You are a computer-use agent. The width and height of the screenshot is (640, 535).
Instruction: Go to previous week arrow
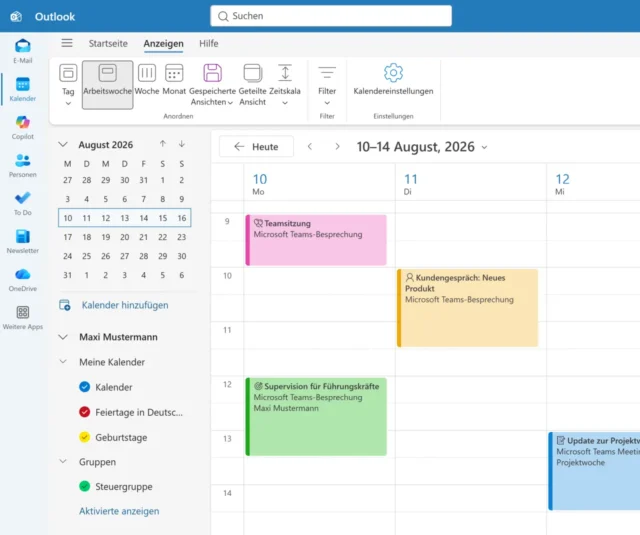310,147
